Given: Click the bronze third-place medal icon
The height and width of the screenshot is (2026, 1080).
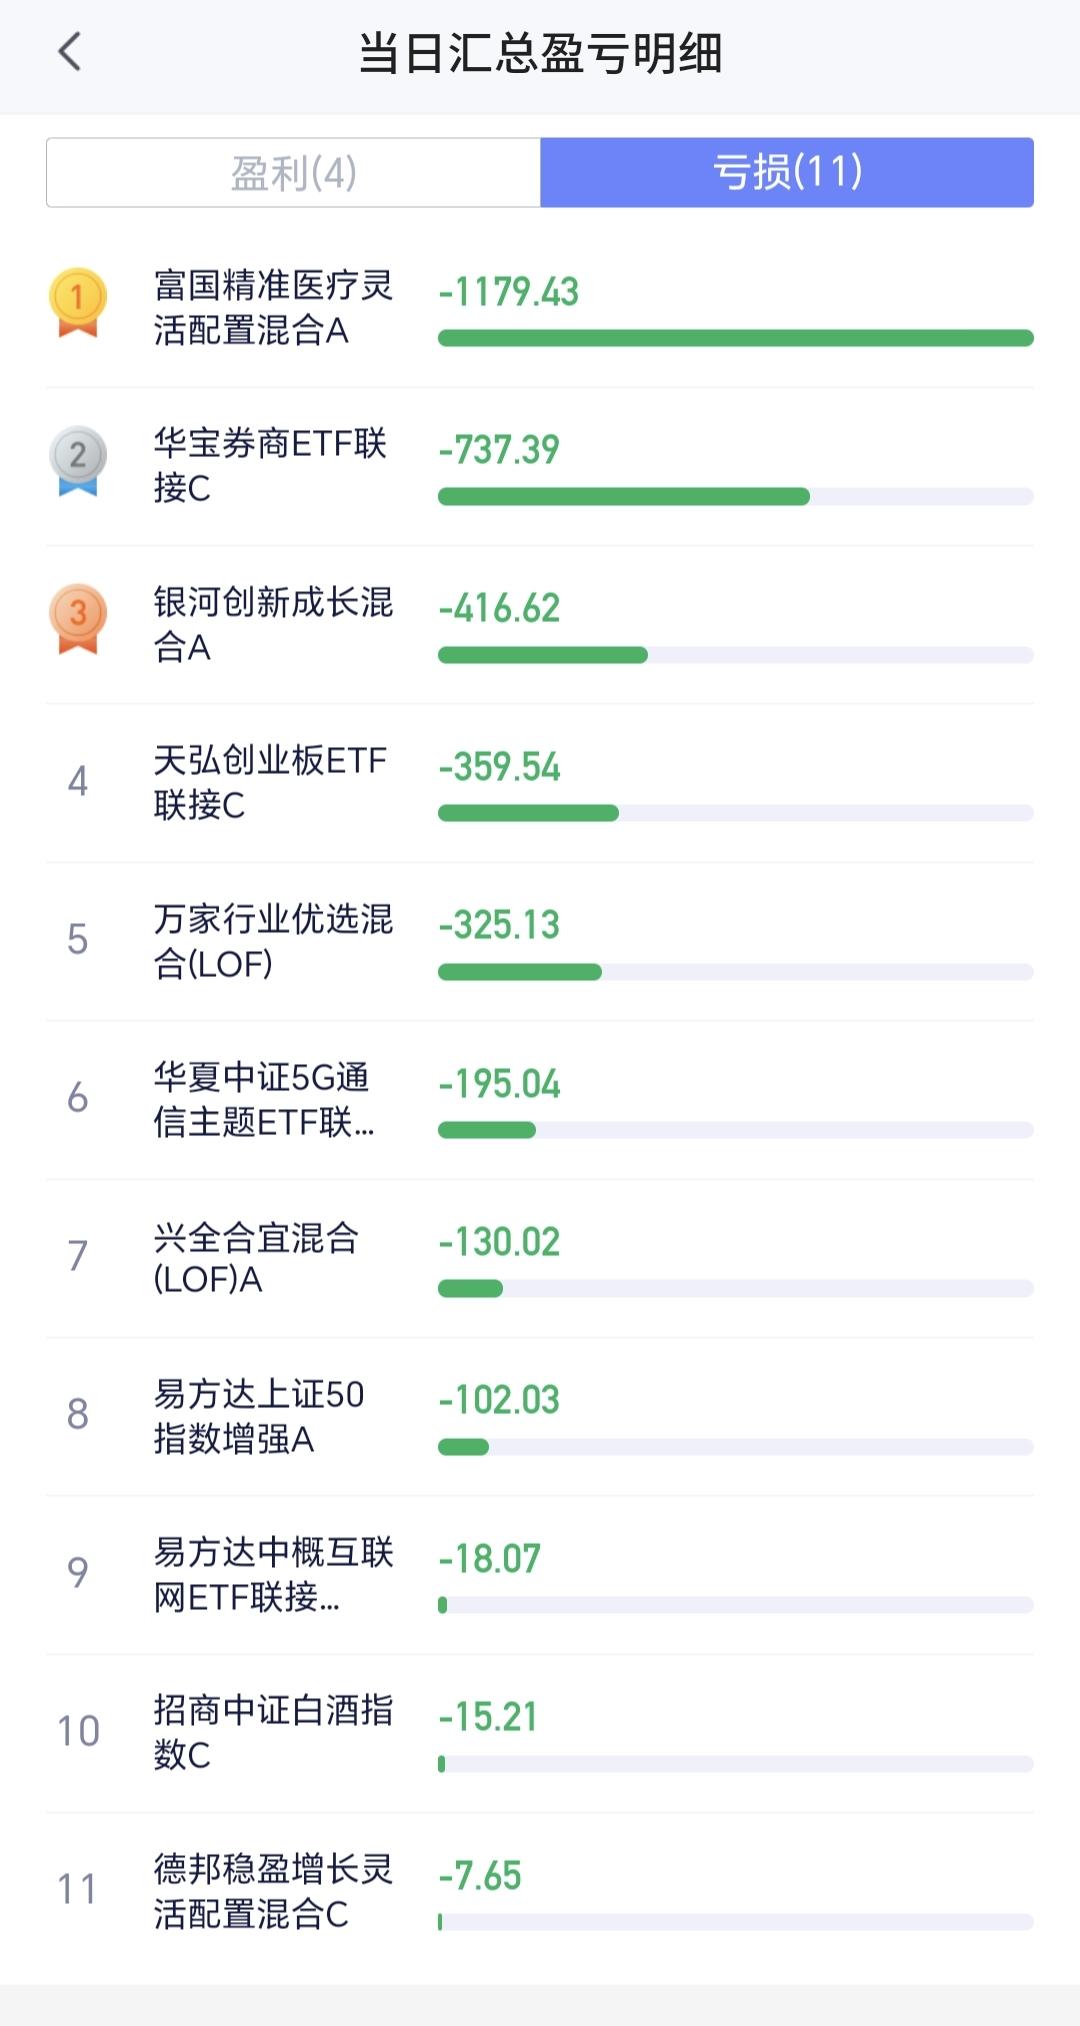Looking at the screenshot, I should [78, 618].
